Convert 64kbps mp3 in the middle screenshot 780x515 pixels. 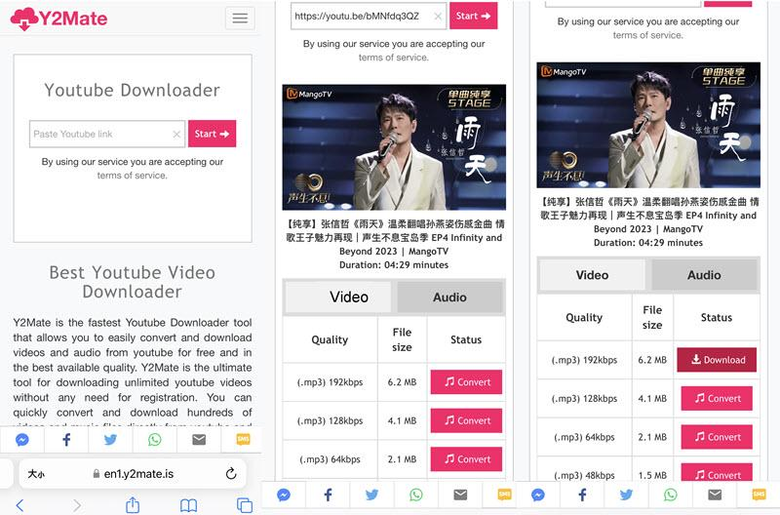coord(467,459)
